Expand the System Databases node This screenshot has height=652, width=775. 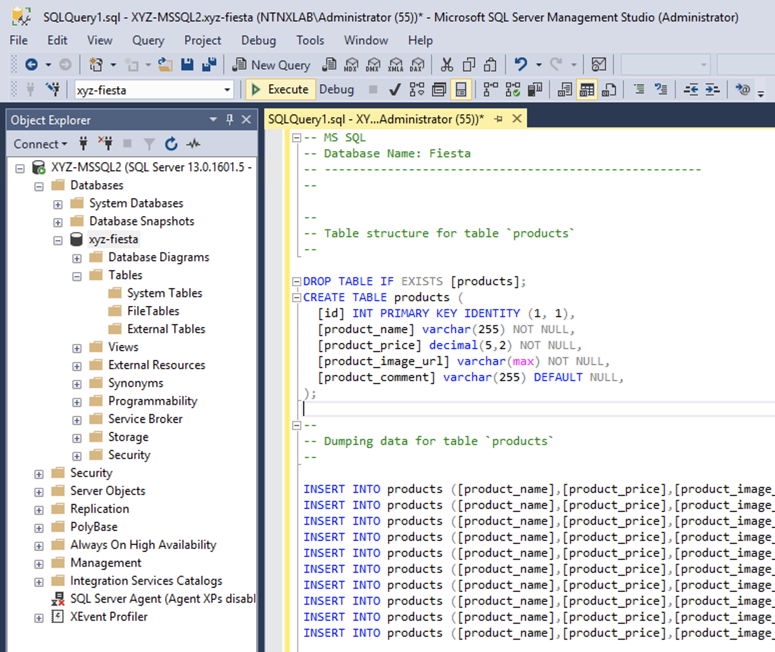pyautogui.click(x=58, y=205)
